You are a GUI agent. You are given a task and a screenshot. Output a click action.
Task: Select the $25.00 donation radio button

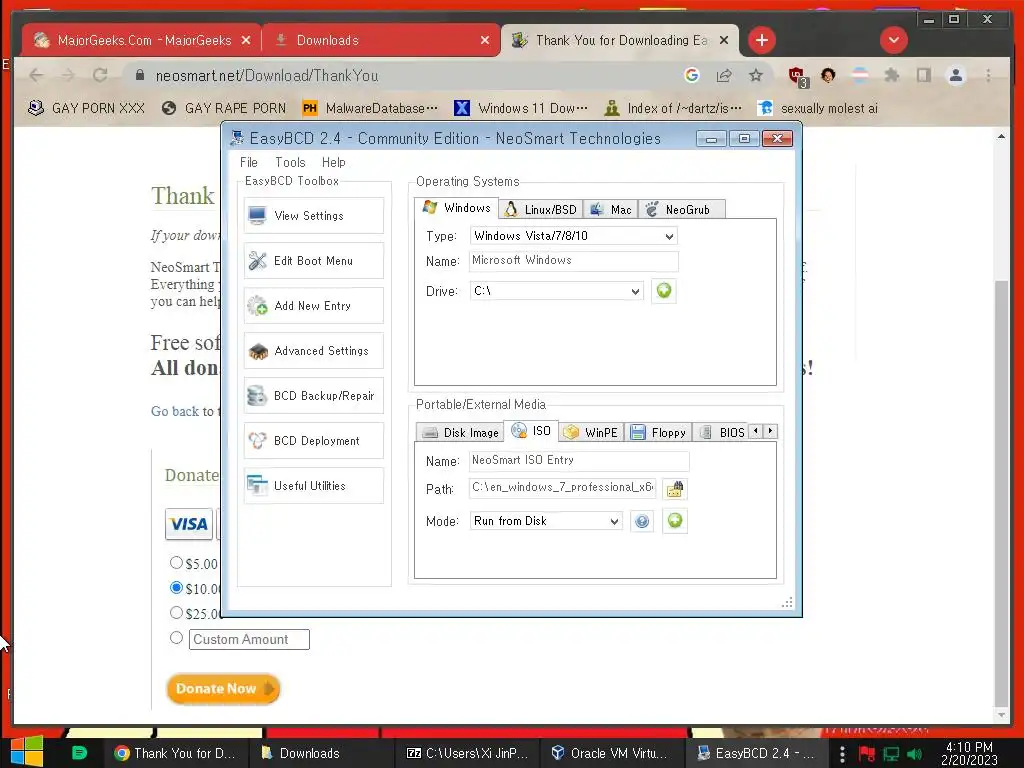(176, 613)
